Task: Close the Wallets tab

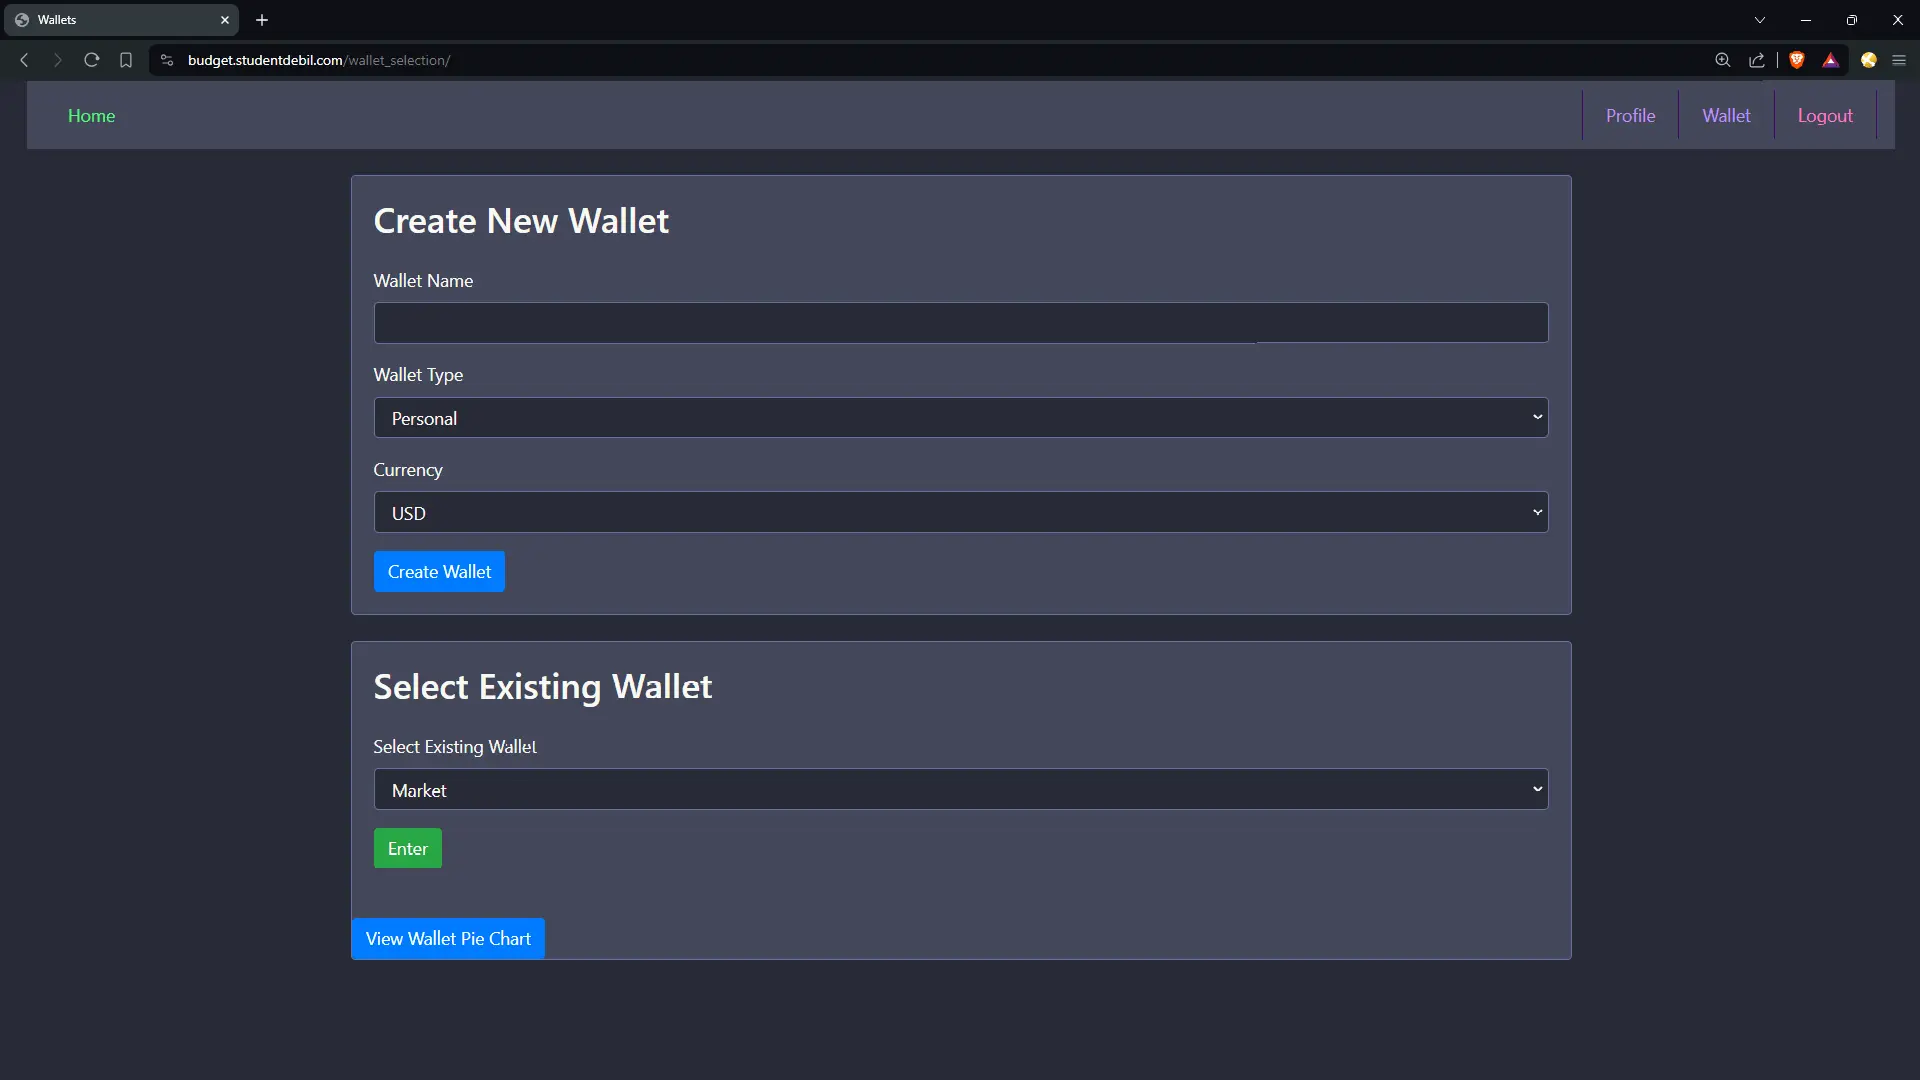Action: pyautogui.click(x=225, y=20)
